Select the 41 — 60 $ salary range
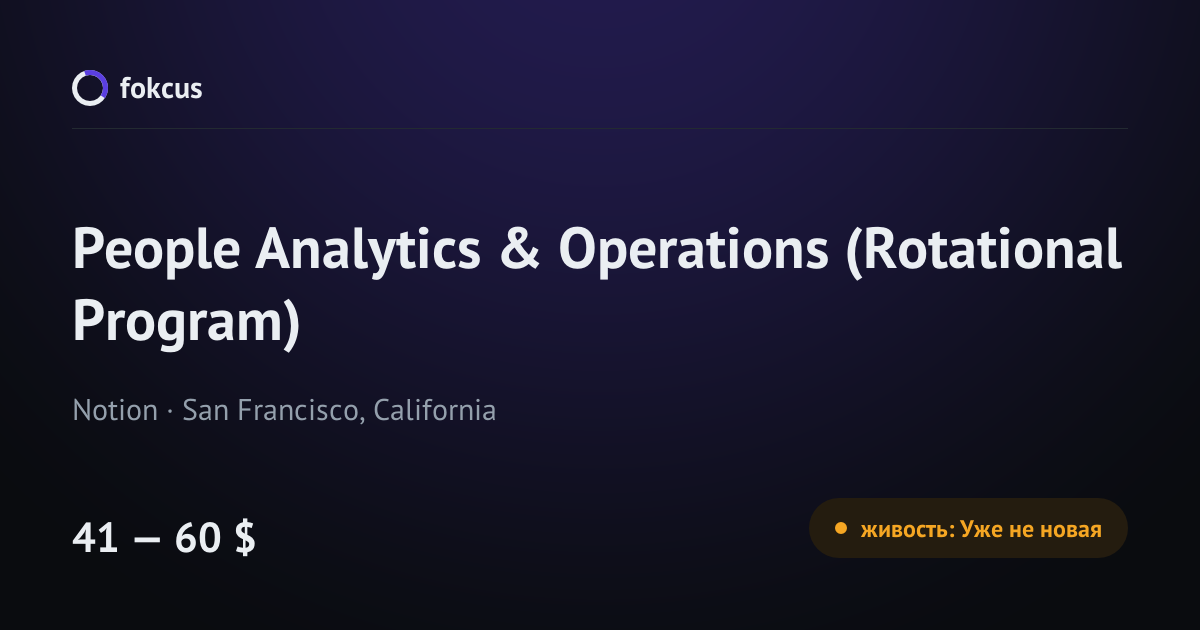The width and height of the screenshot is (1200, 630). pyautogui.click(x=164, y=539)
